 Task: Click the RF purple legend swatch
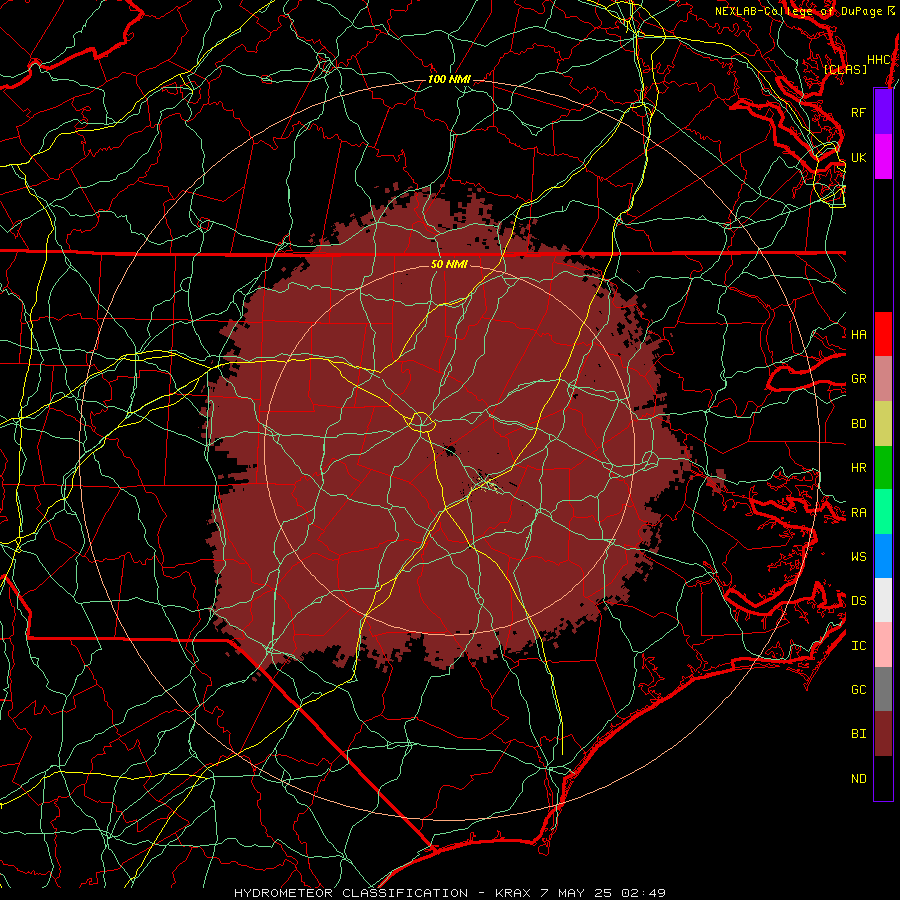[x=883, y=112]
